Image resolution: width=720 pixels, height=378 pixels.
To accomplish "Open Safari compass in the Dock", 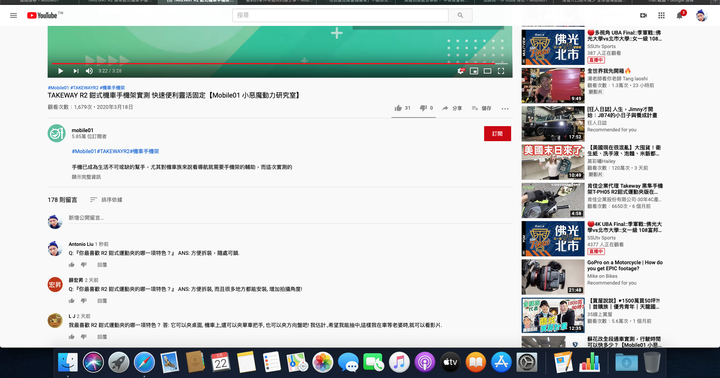I will 144,362.
